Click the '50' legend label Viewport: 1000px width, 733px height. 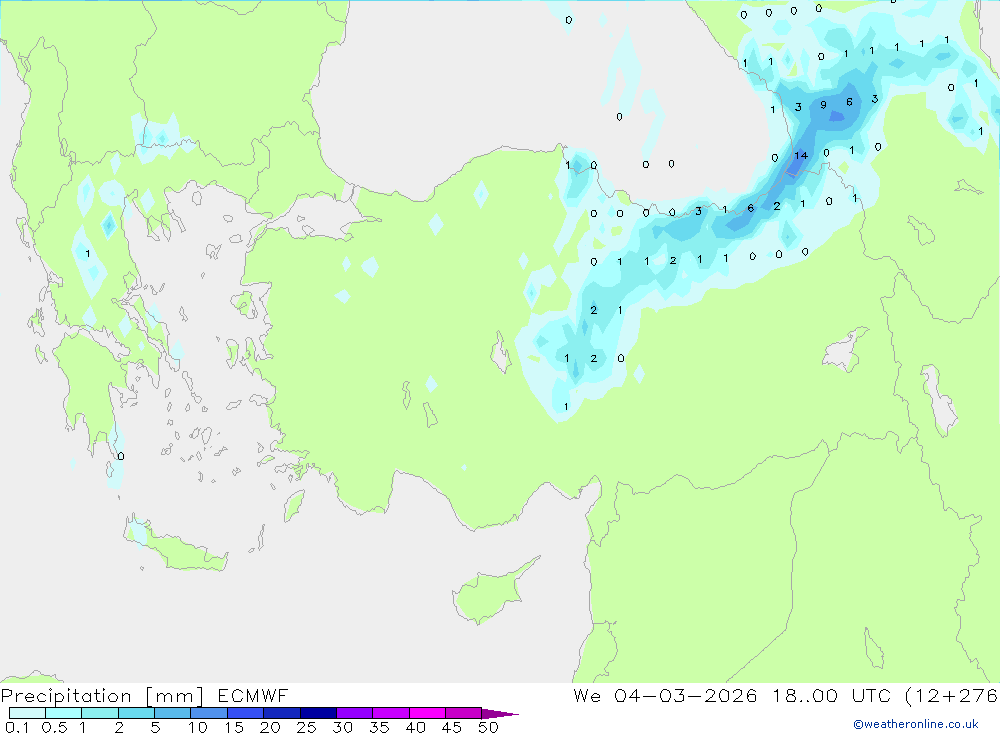click(x=488, y=727)
